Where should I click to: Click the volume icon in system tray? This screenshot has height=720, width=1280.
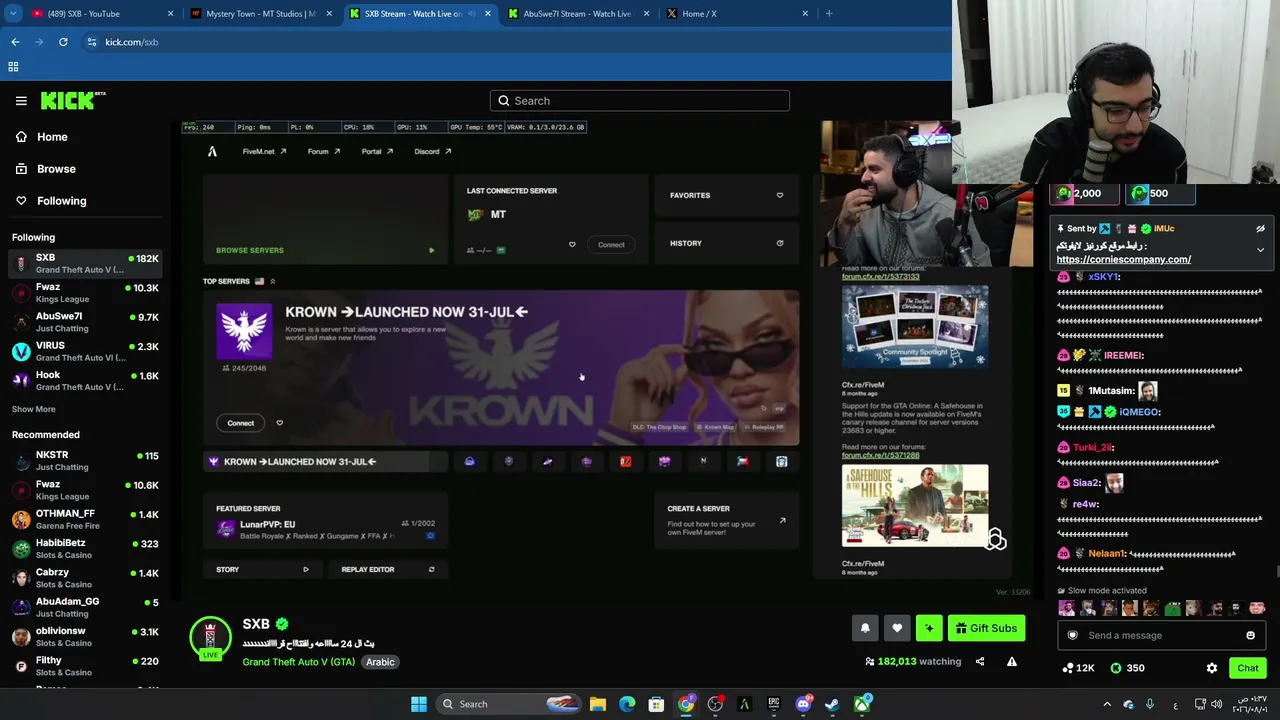(x=1217, y=704)
